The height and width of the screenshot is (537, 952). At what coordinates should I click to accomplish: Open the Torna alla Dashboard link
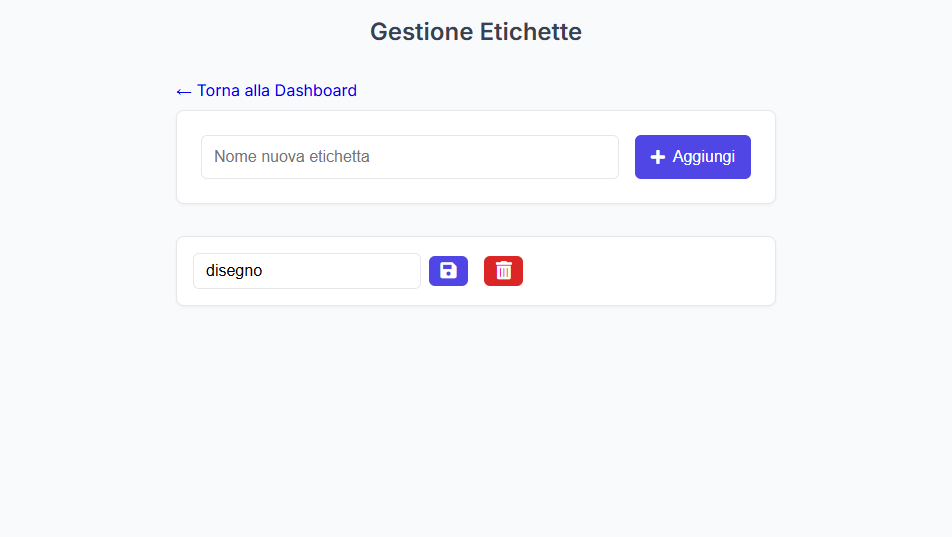267,91
